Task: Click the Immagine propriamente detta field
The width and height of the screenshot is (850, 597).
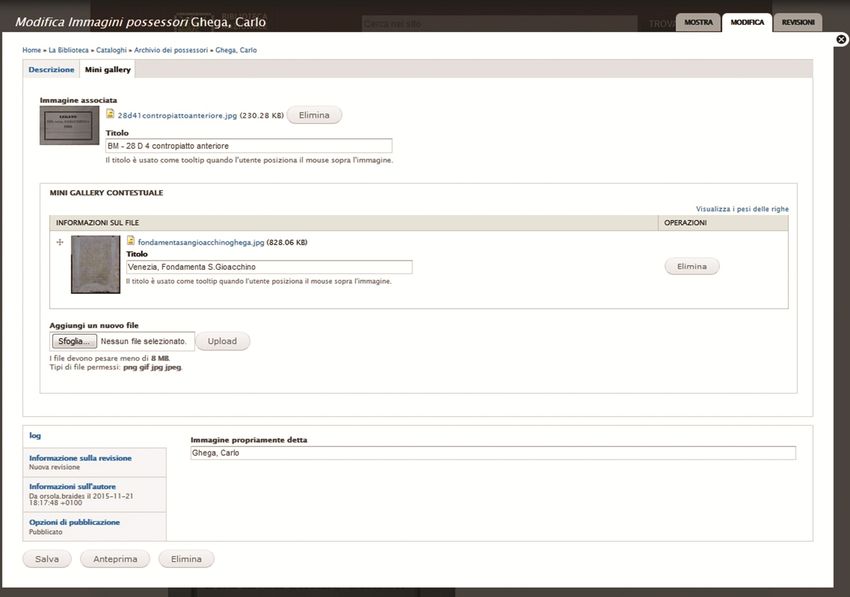Action: pyautogui.click(x=493, y=453)
